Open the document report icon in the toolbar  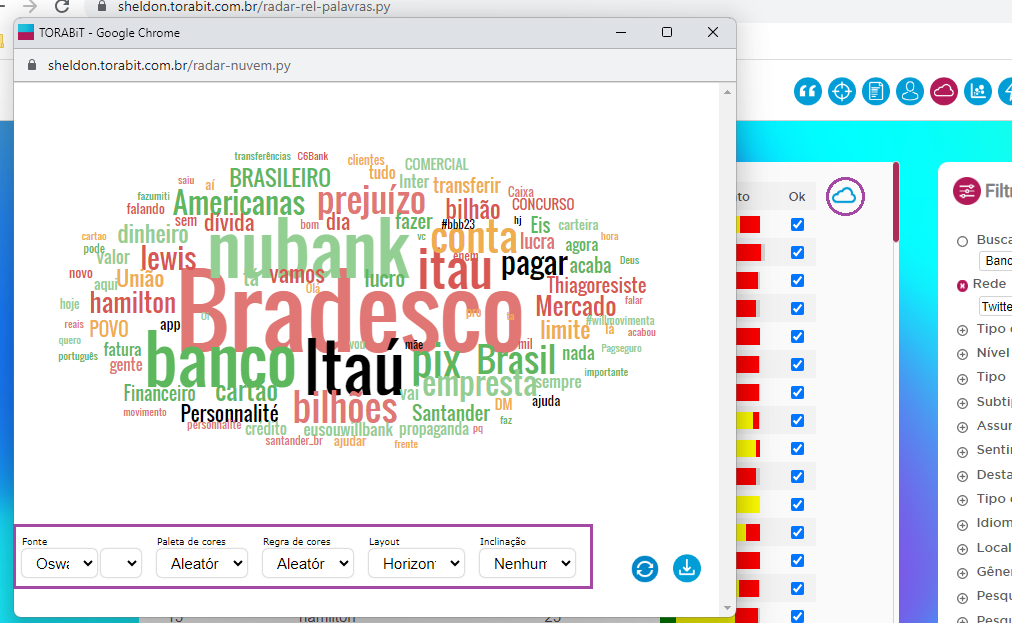[x=876, y=92]
